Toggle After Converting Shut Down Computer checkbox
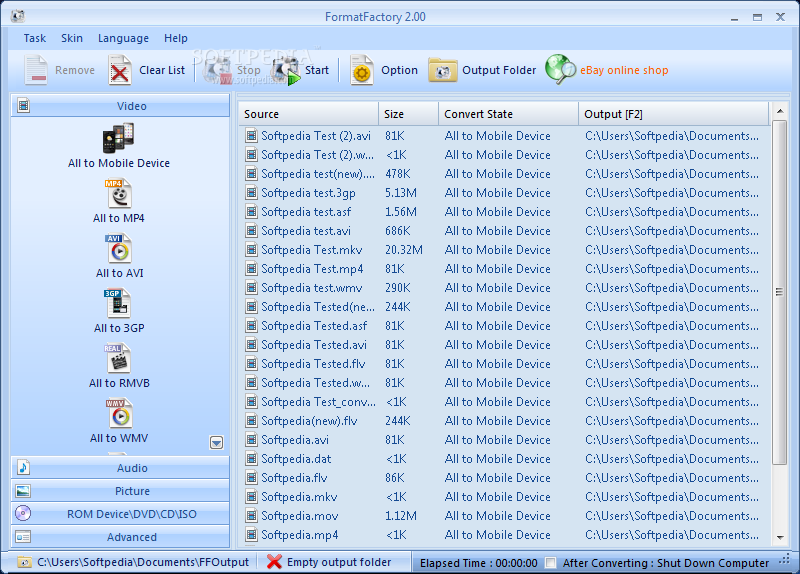 point(551,563)
